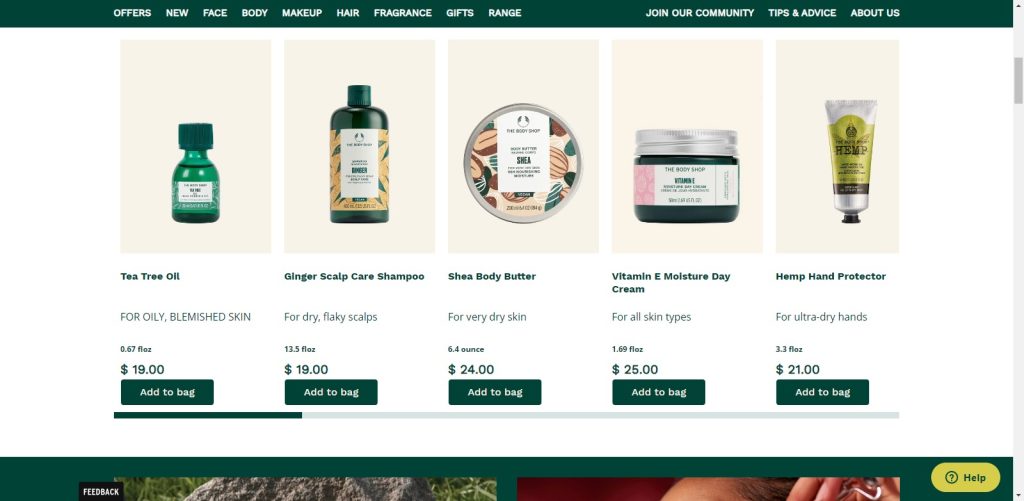Open the FACE menu
Screen dimensions: 1024x501
(215, 13)
